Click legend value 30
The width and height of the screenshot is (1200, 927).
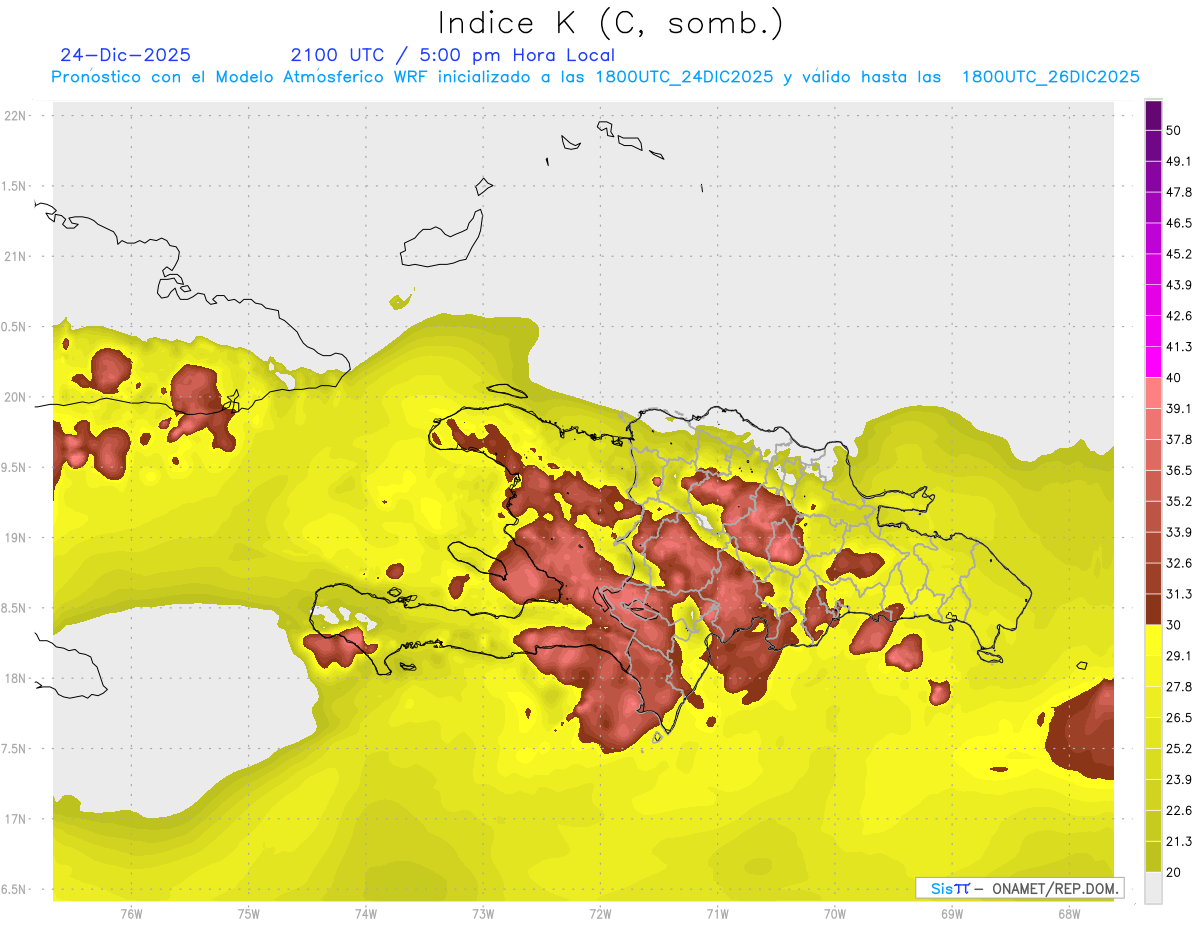(x=1174, y=625)
